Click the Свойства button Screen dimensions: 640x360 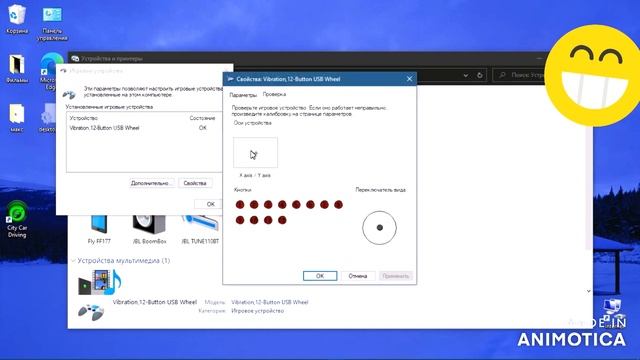coord(195,183)
